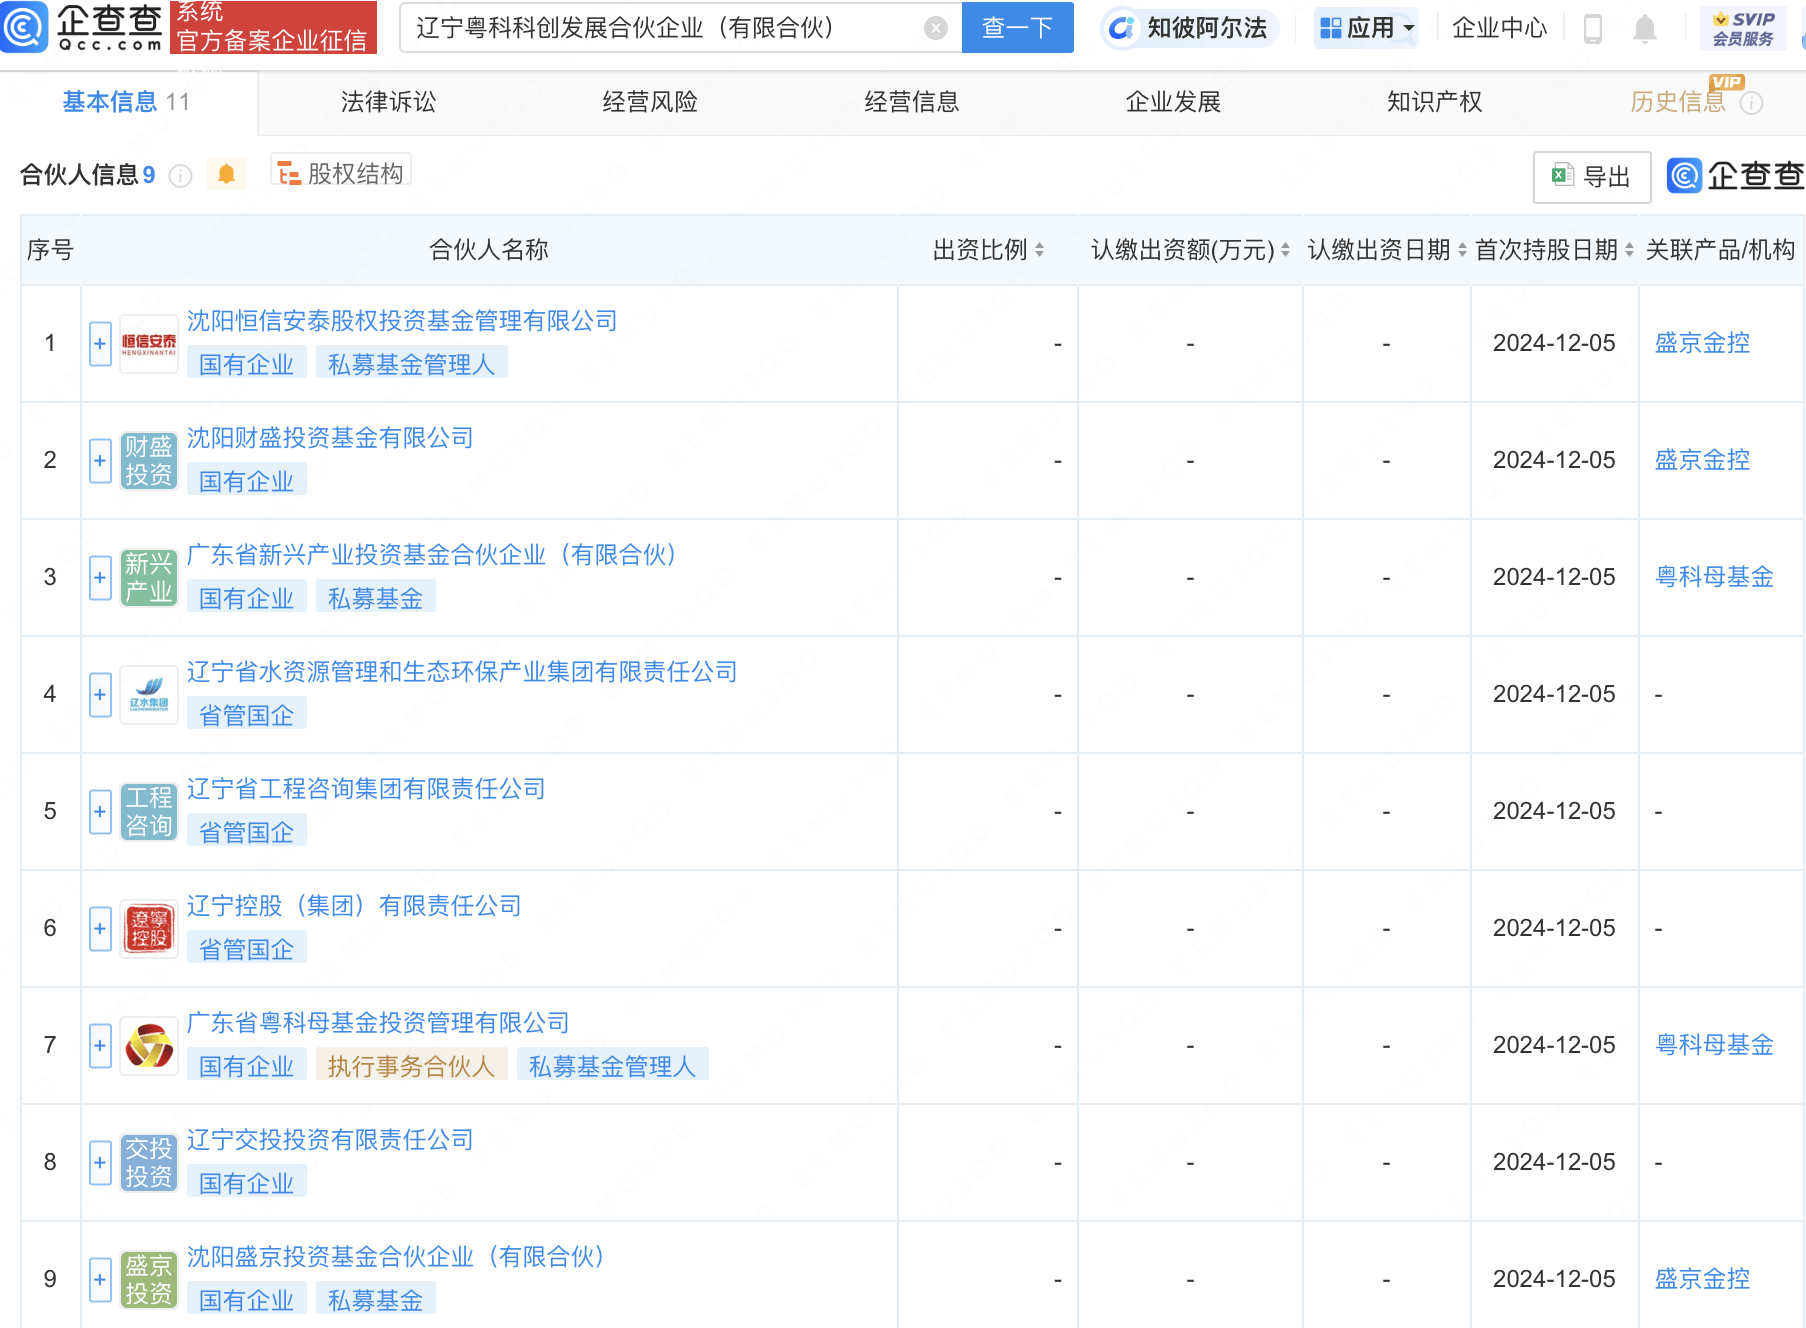Open 辽宁交投投资有限责任公司 link
Viewport: 1806px width, 1328px height.
(330, 1140)
